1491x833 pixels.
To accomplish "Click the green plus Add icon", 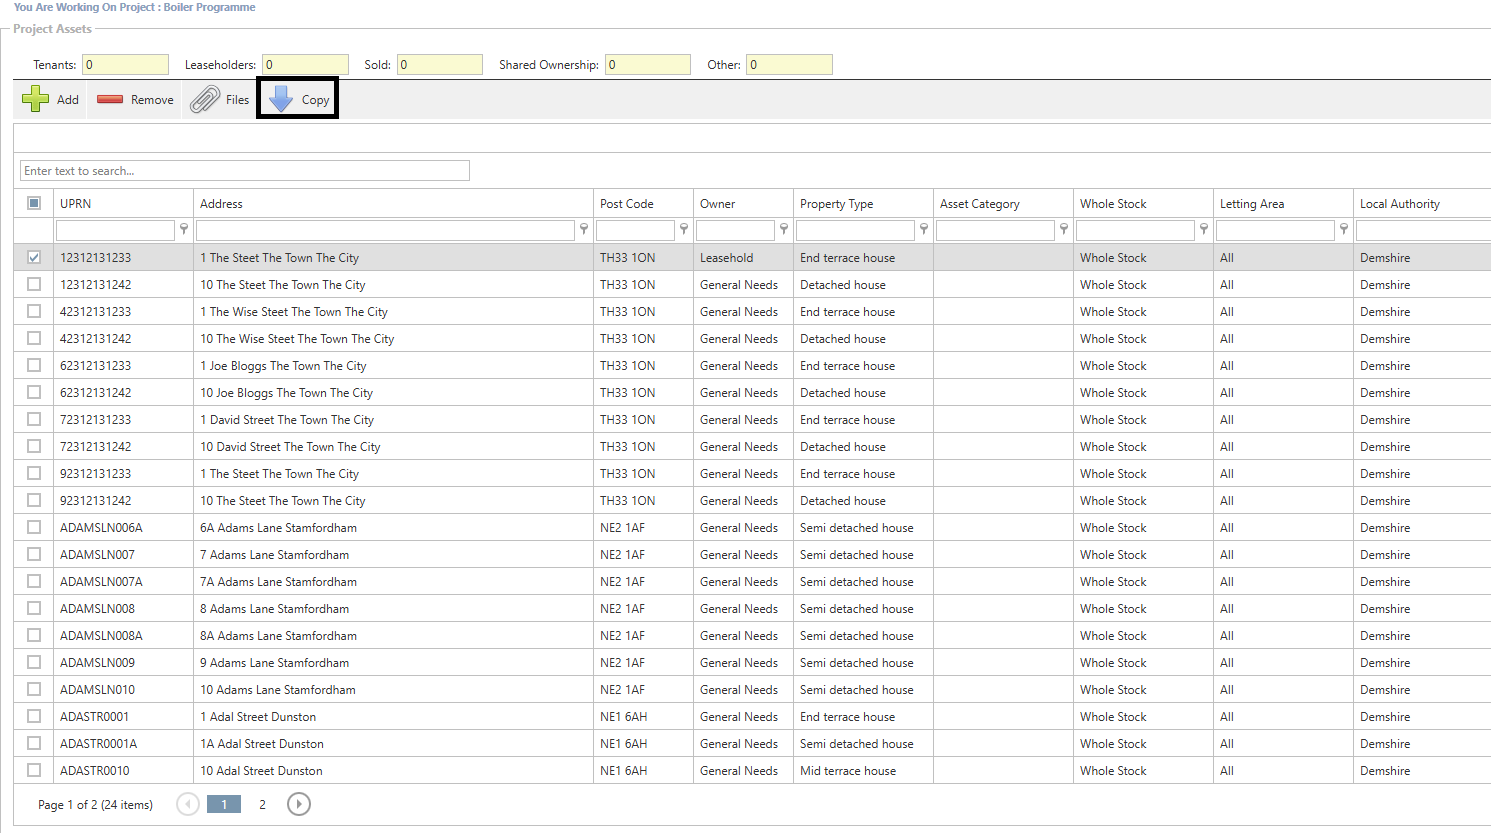I will coord(36,99).
